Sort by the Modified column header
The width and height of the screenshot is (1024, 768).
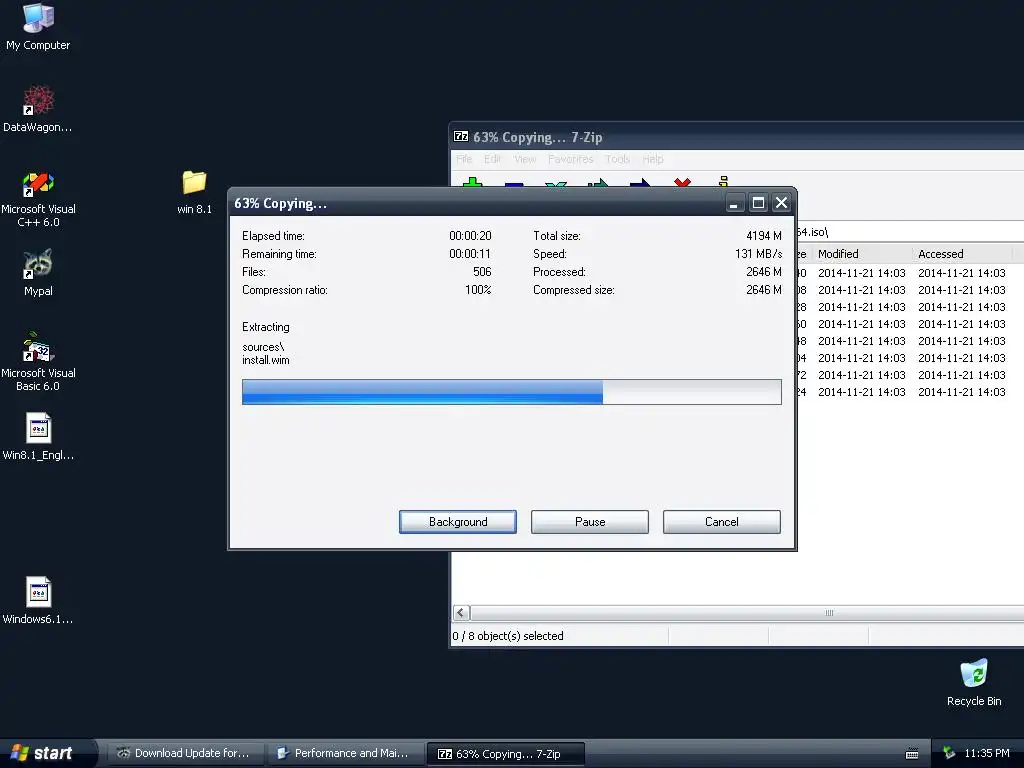tap(862, 254)
